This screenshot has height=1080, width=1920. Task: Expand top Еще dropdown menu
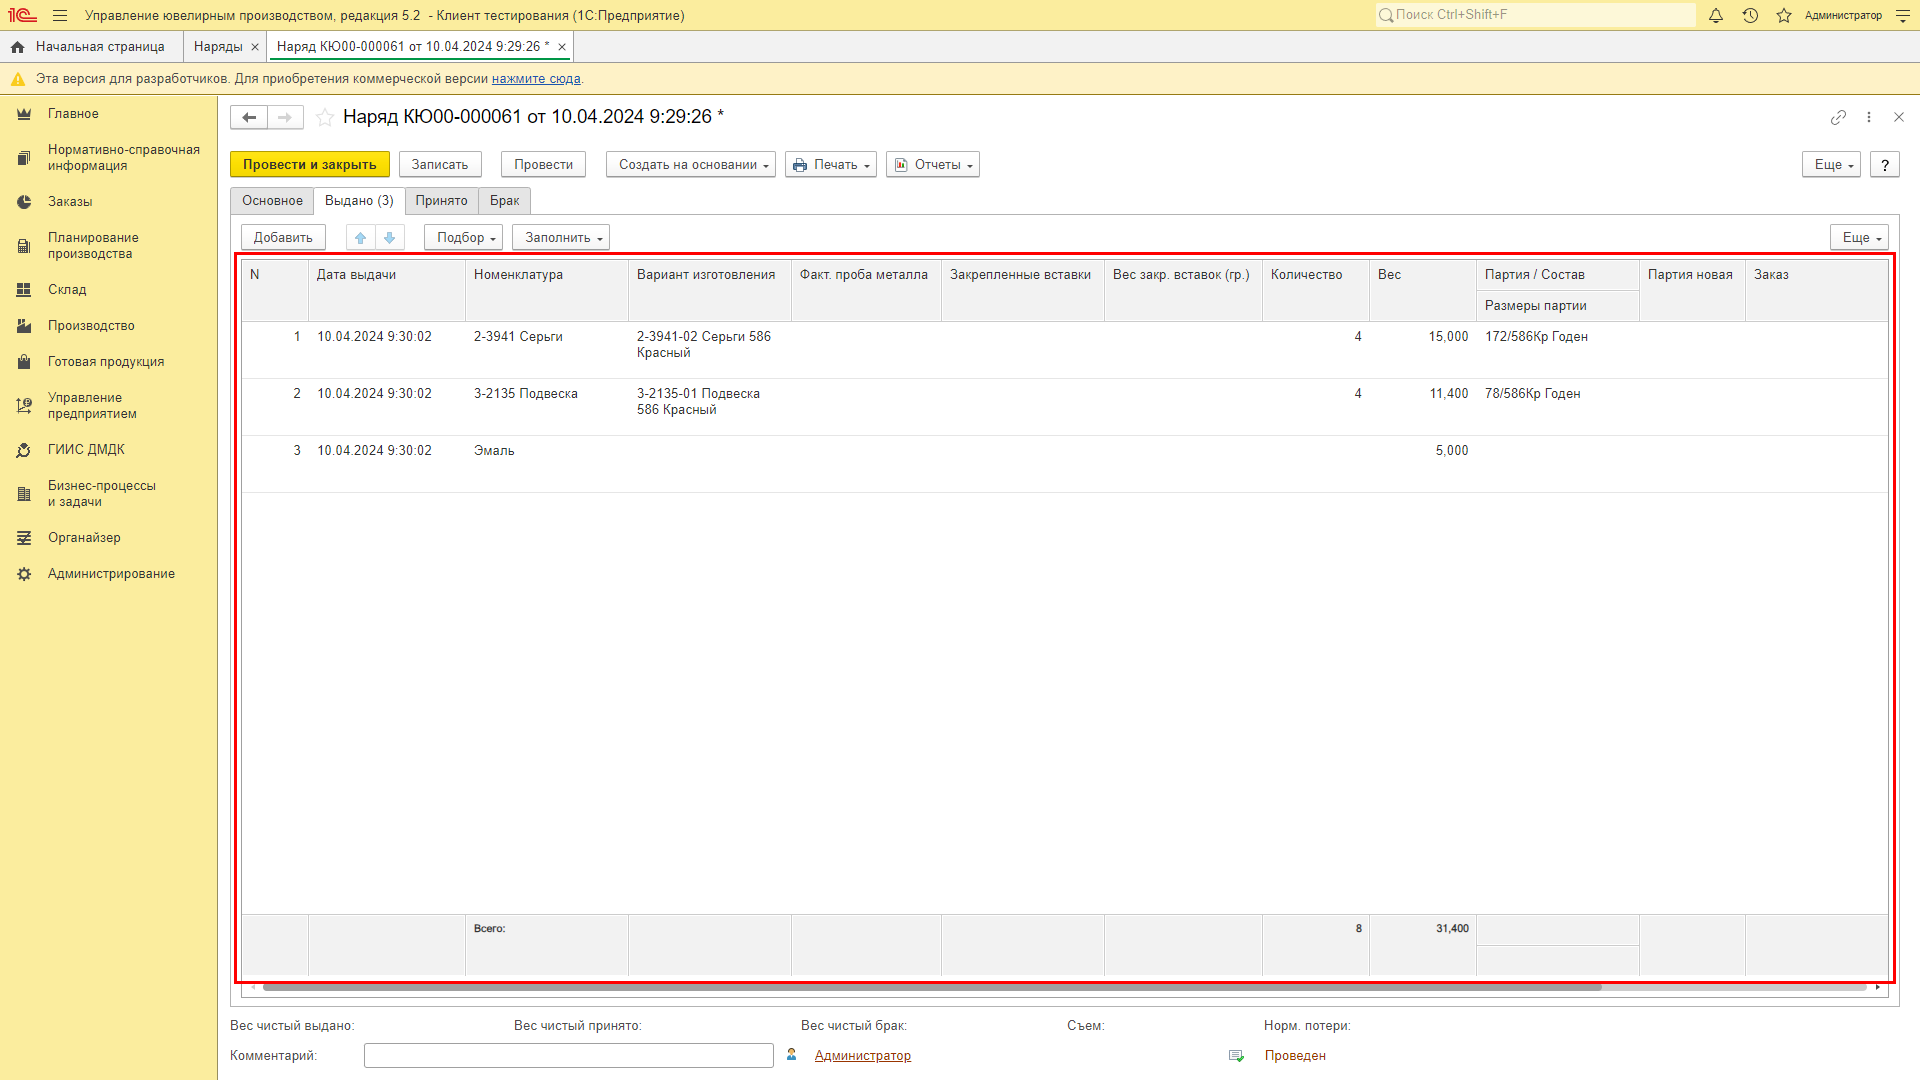[1831, 165]
